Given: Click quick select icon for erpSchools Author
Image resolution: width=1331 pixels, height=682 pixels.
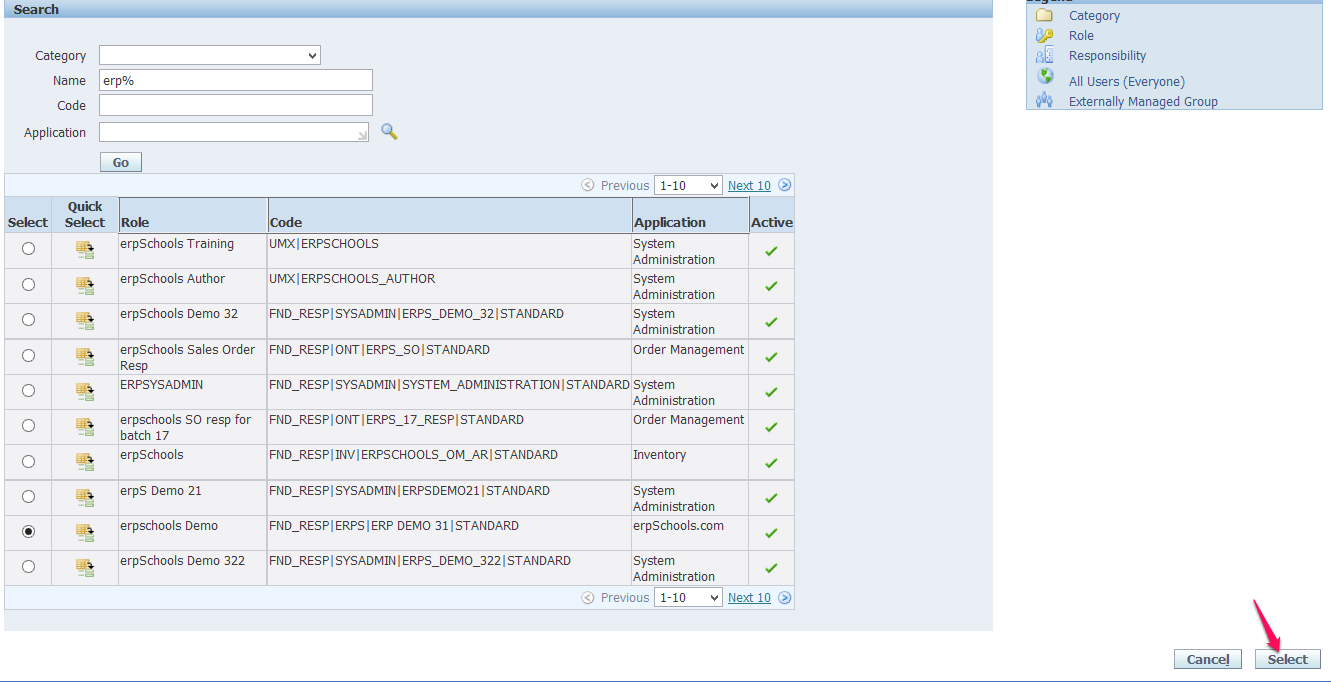Looking at the screenshot, I should (x=85, y=286).
